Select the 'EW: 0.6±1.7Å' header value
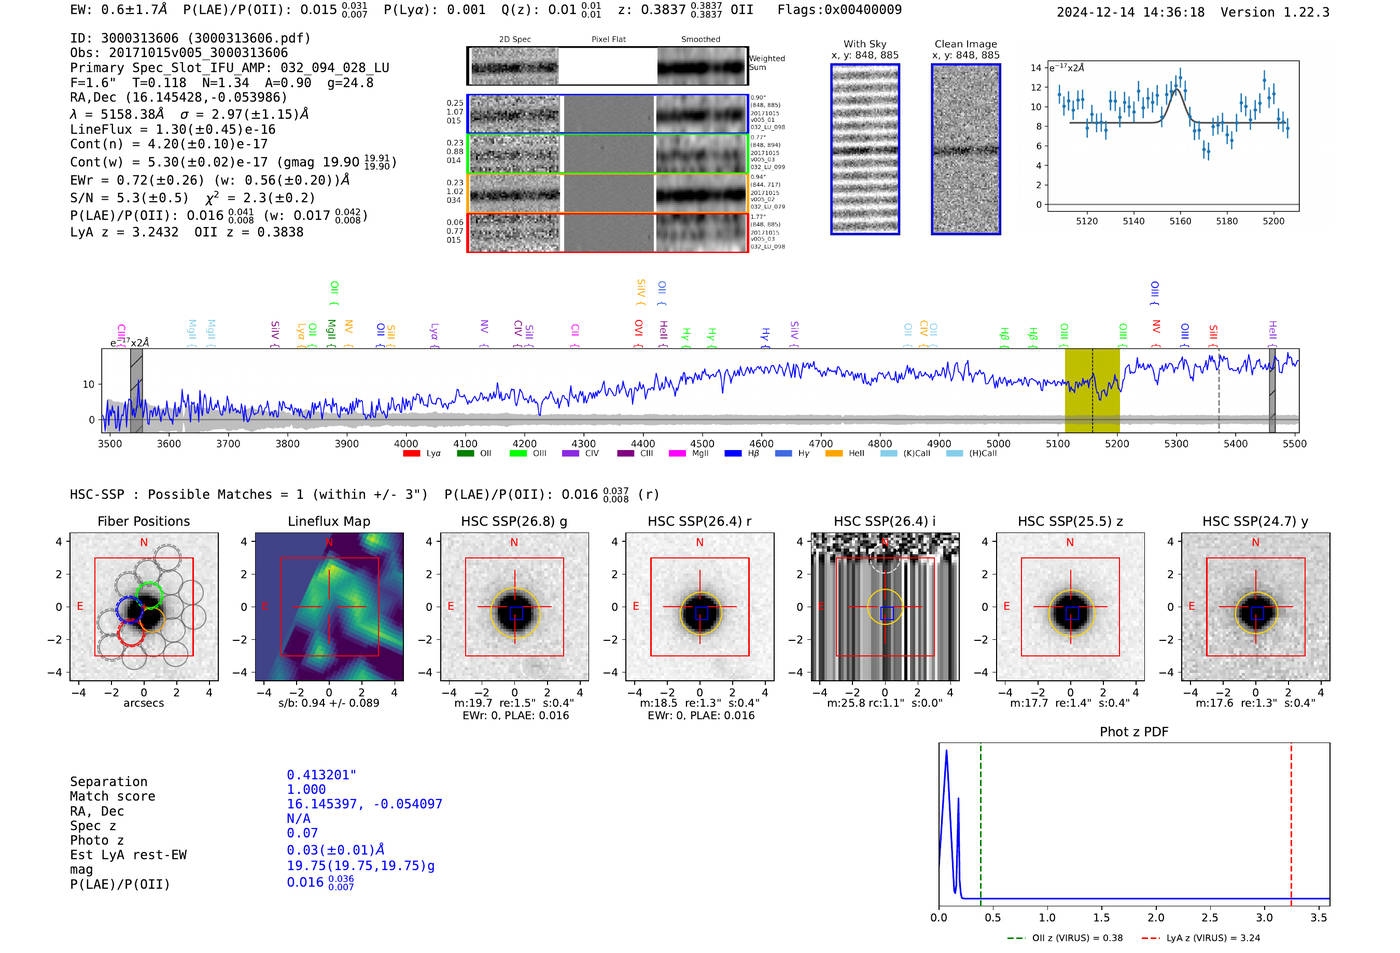The height and width of the screenshot is (953, 1400). tap(118, 10)
